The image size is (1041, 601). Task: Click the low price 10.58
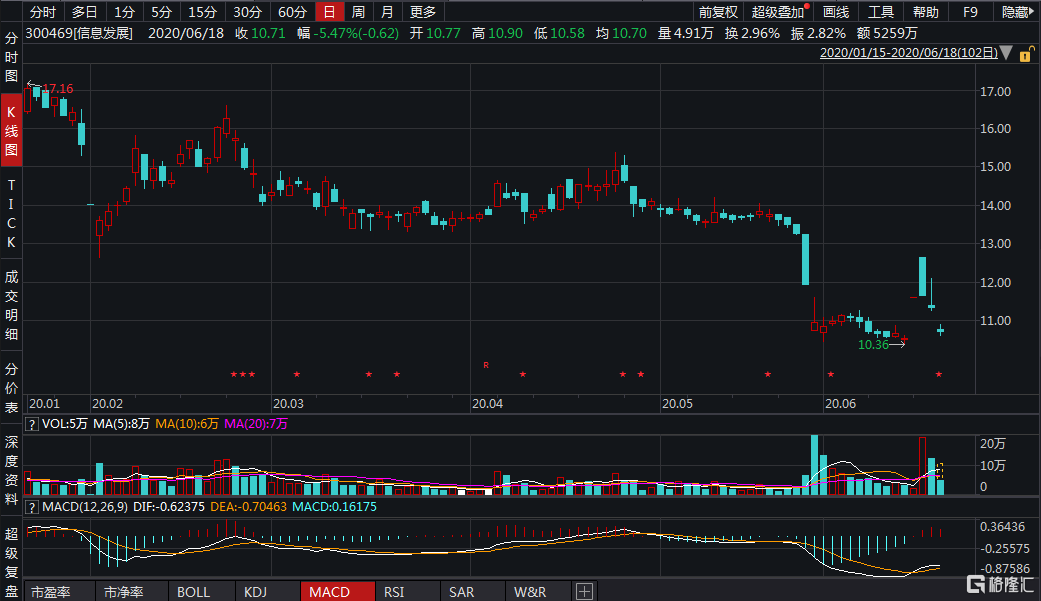tap(568, 33)
